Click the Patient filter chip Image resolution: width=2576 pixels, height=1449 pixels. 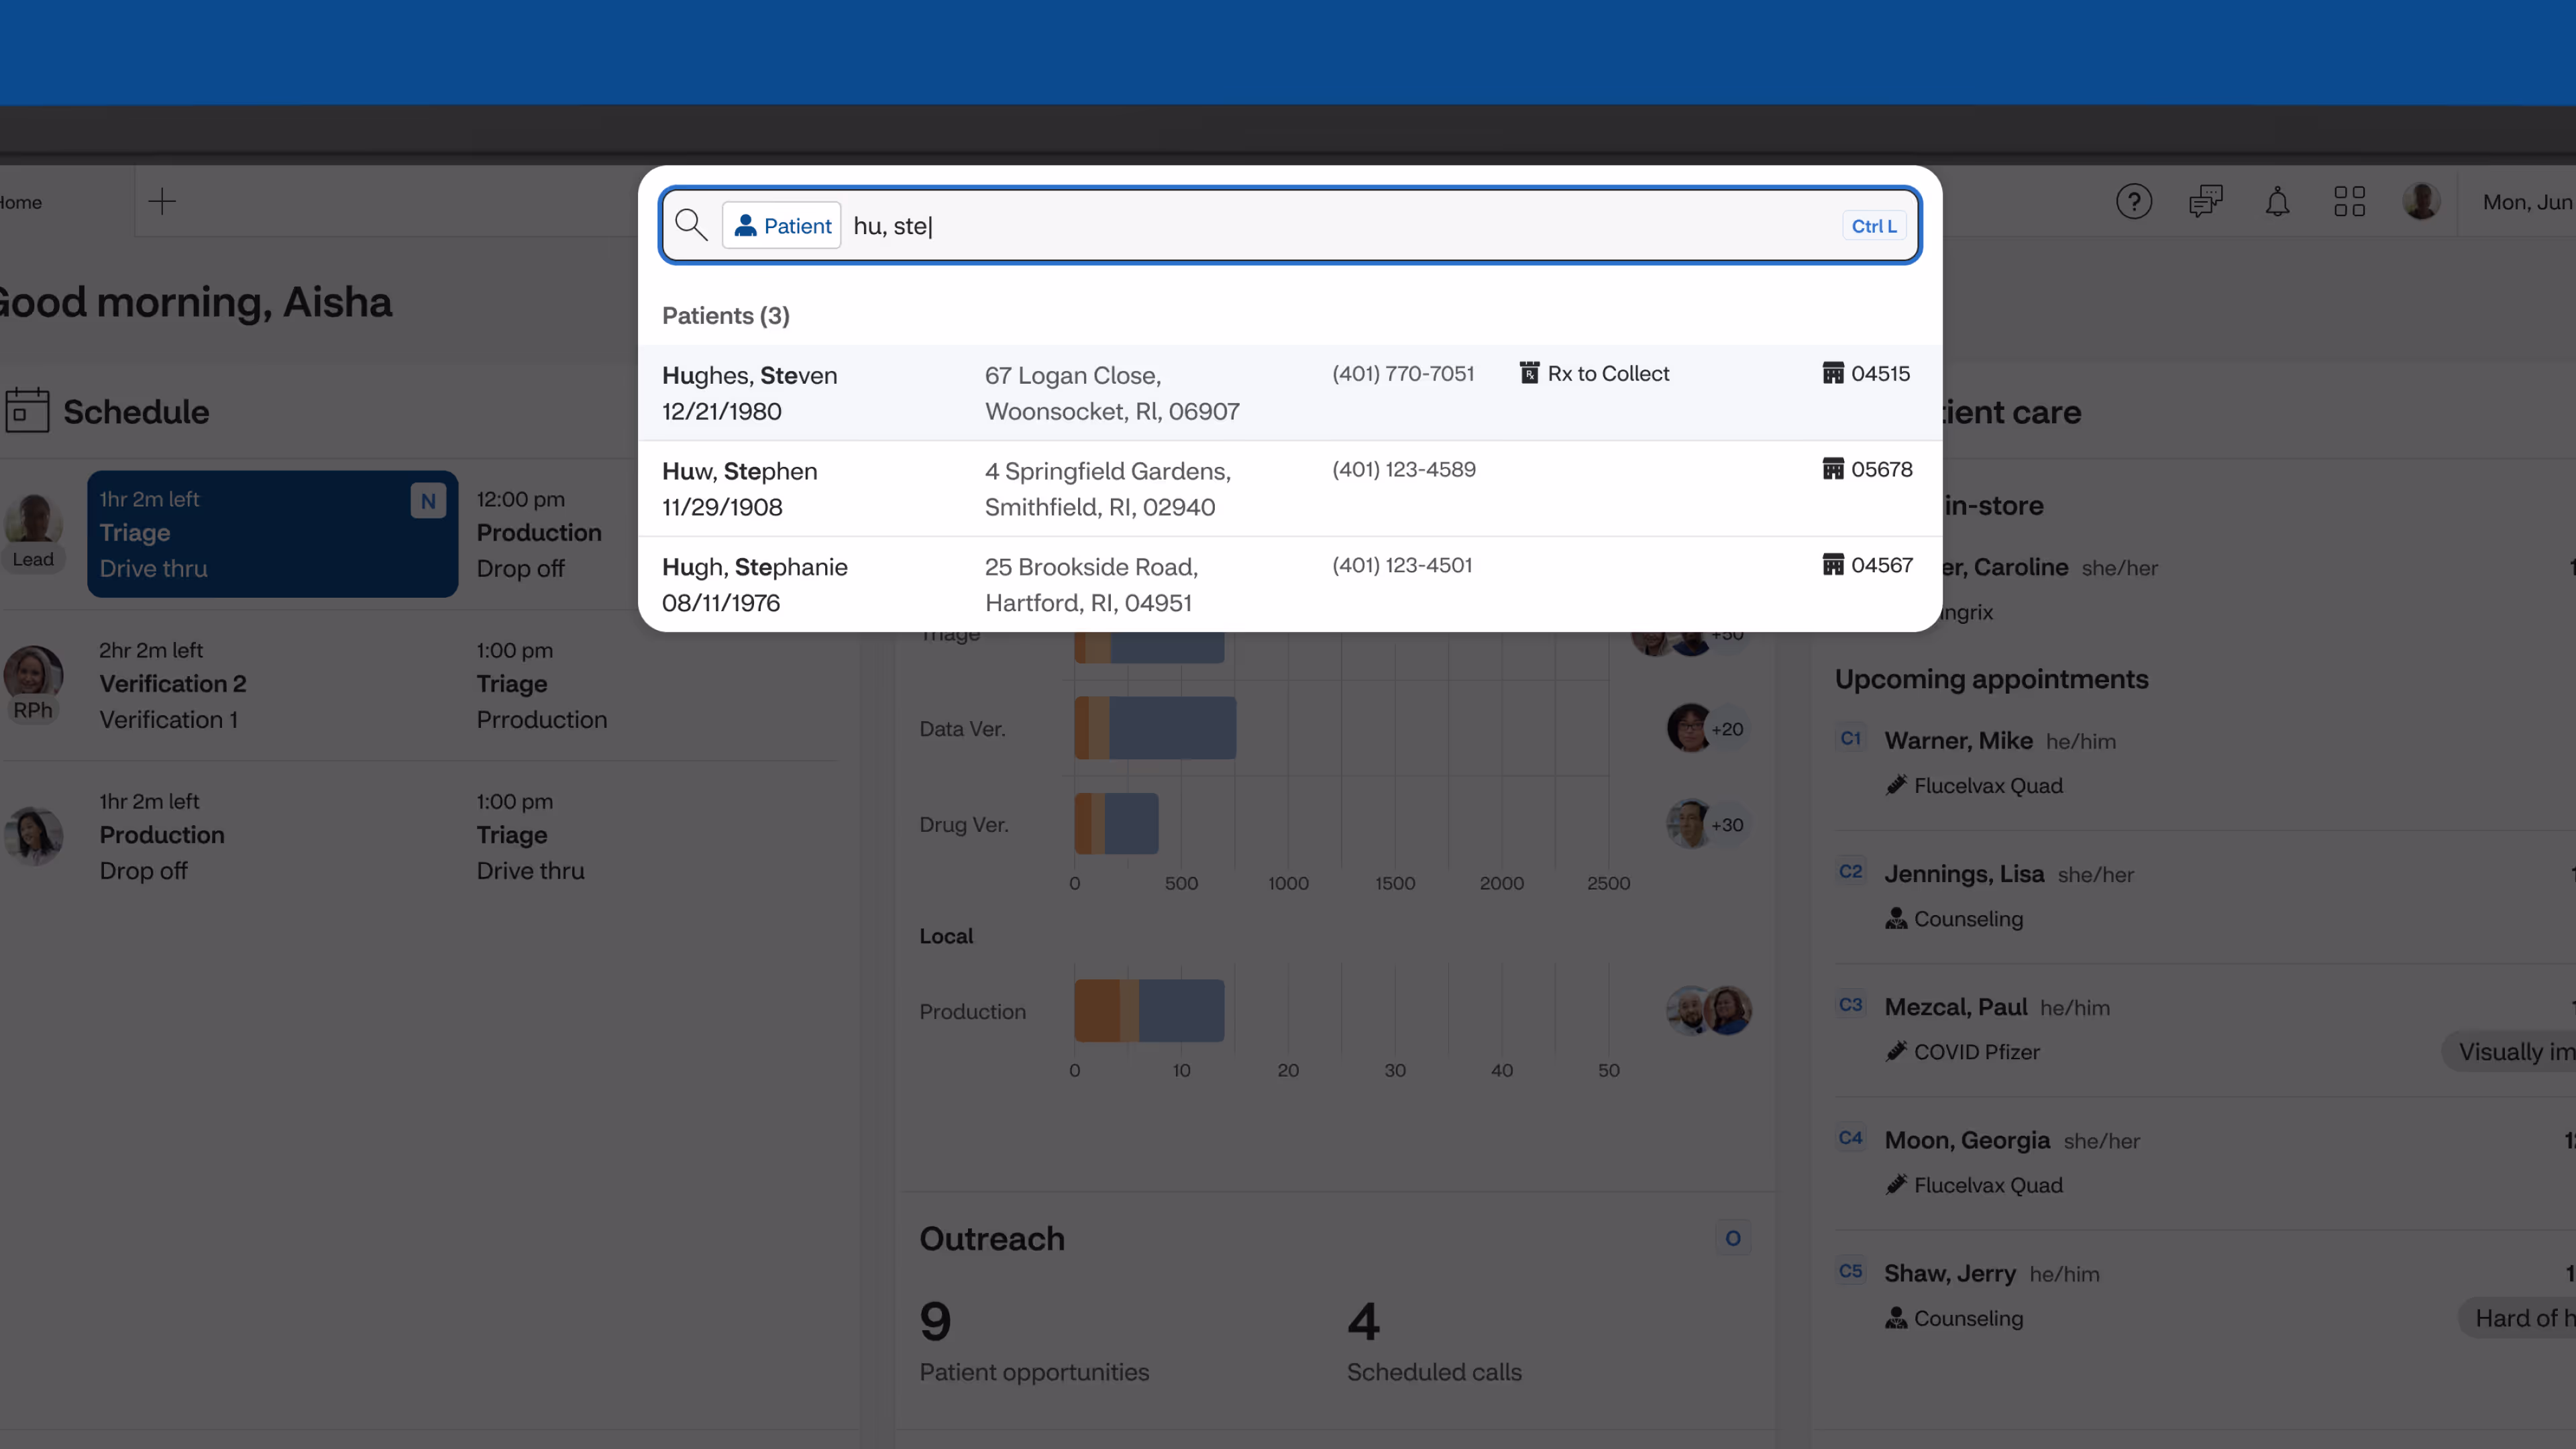click(x=782, y=226)
